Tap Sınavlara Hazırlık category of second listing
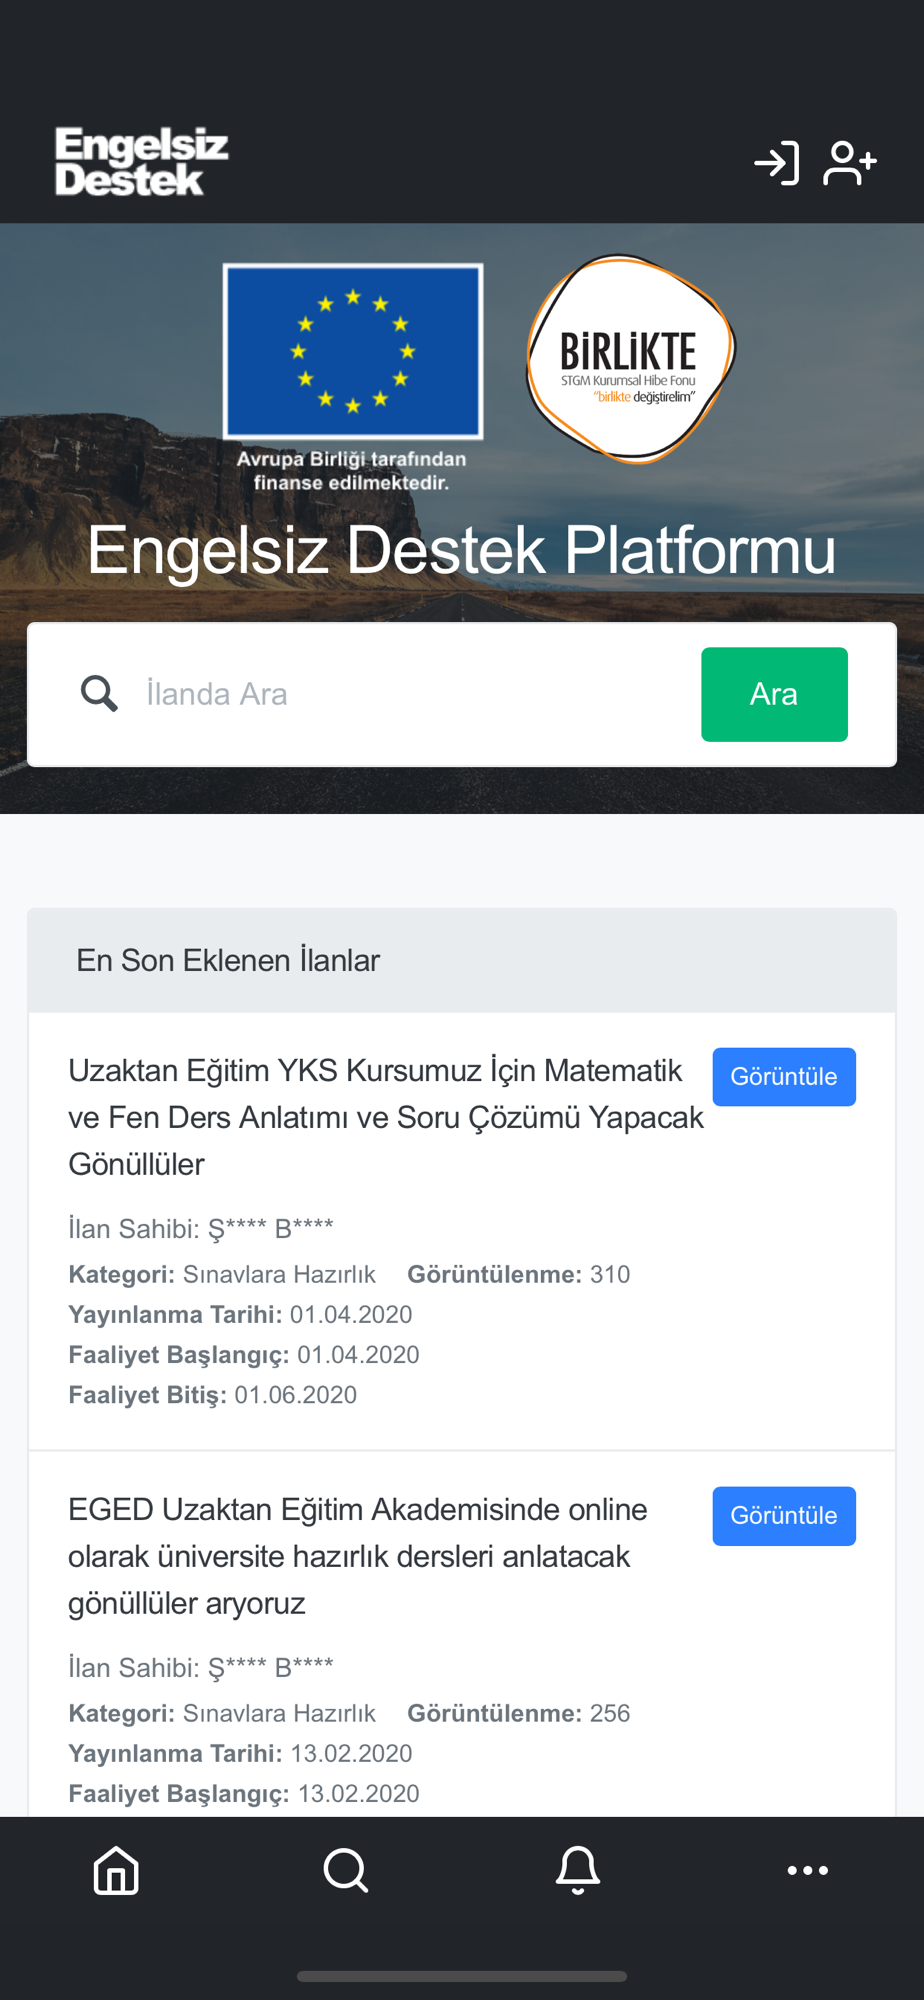The height and width of the screenshot is (2000, 924). coord(279,1713)
